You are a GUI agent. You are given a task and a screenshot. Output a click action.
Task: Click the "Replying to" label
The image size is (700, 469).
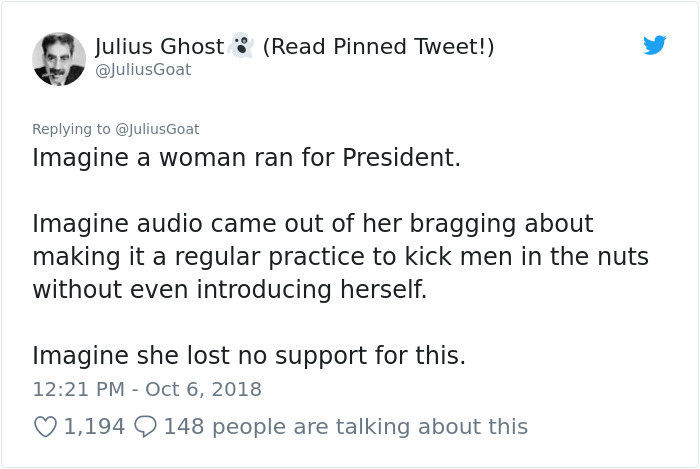(72, 129)
